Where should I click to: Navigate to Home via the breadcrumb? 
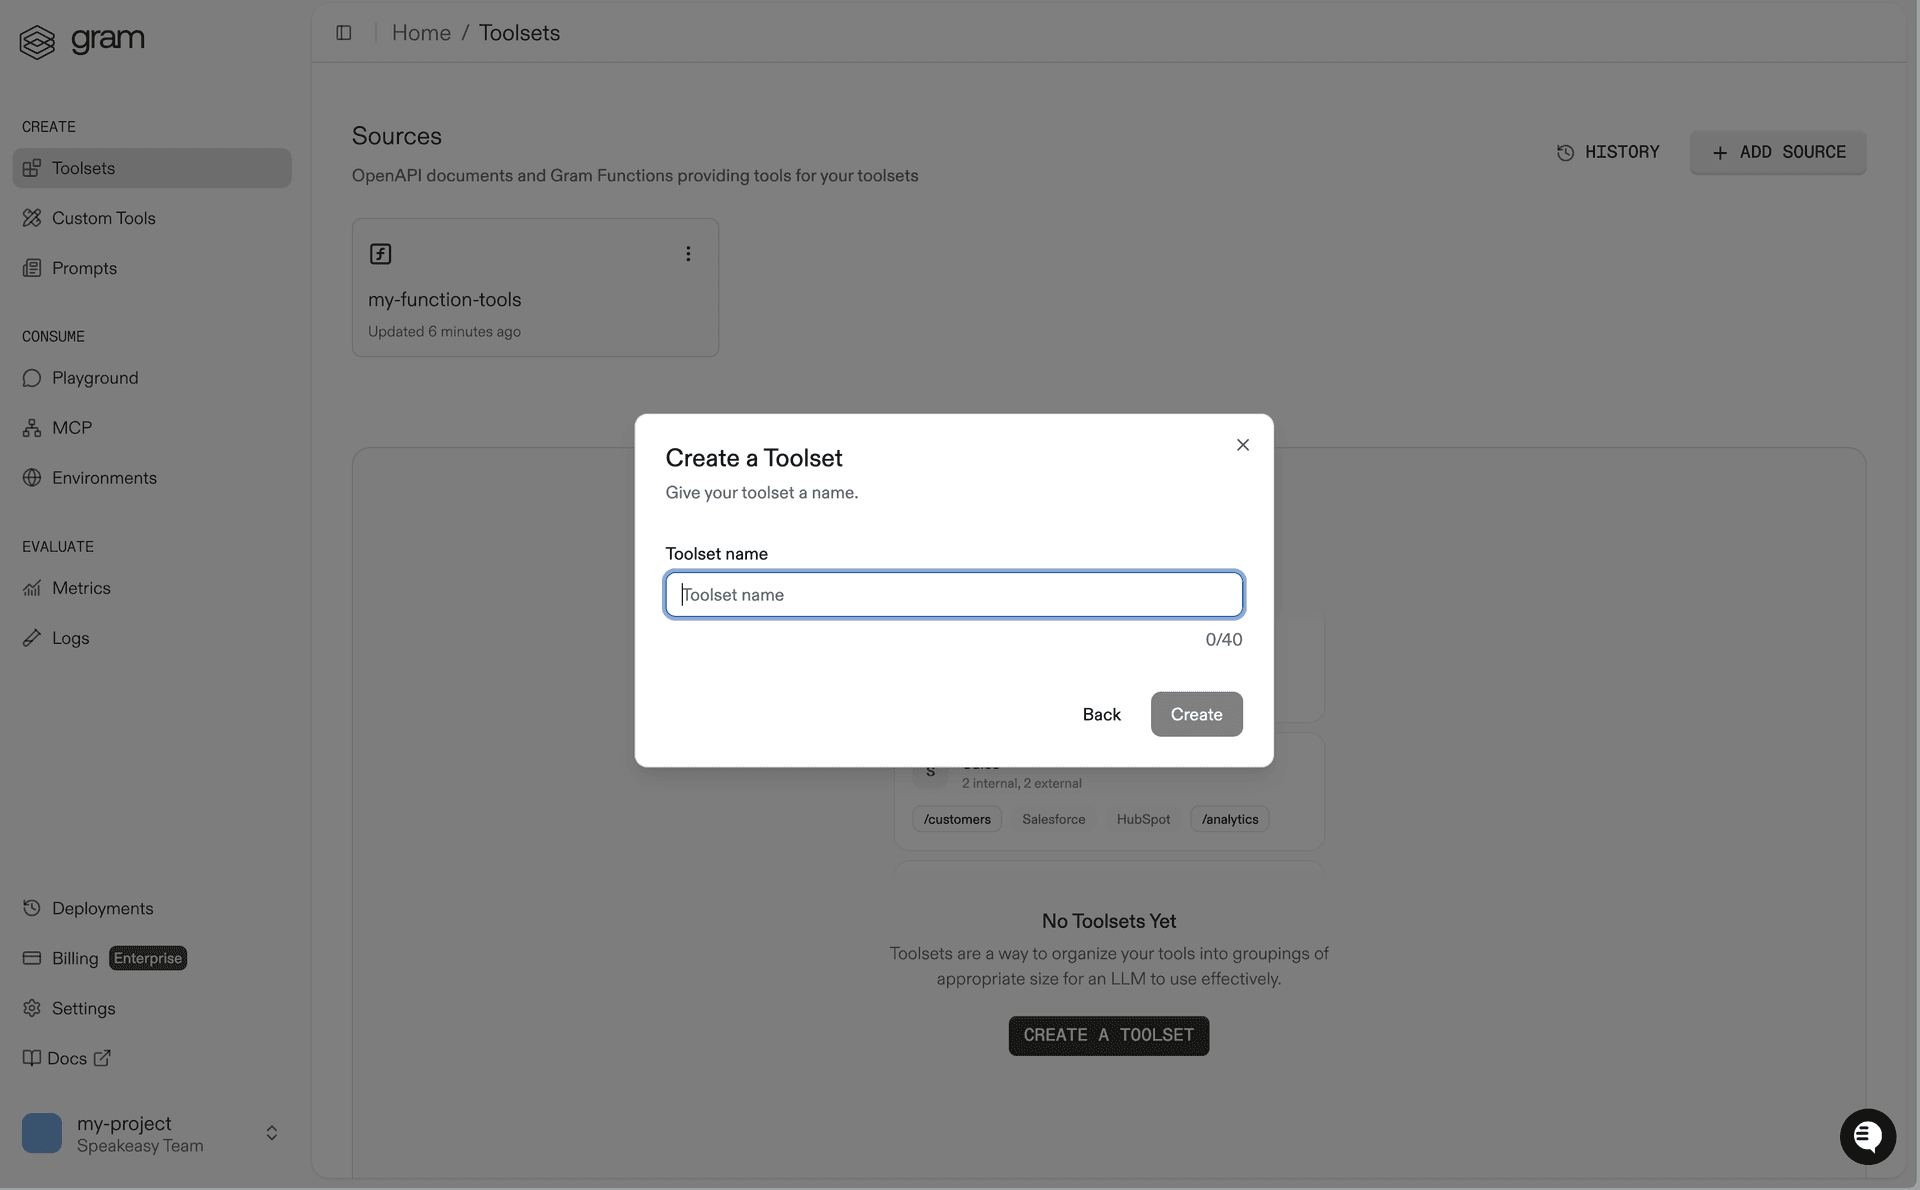(x=421, y=32)
